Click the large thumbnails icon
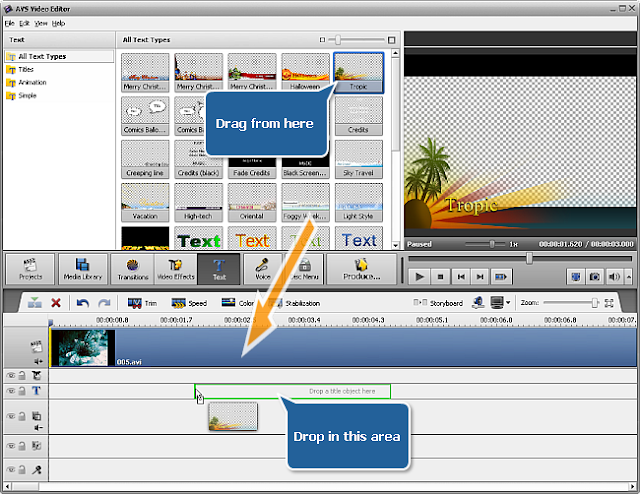 (x=391, y=40)
